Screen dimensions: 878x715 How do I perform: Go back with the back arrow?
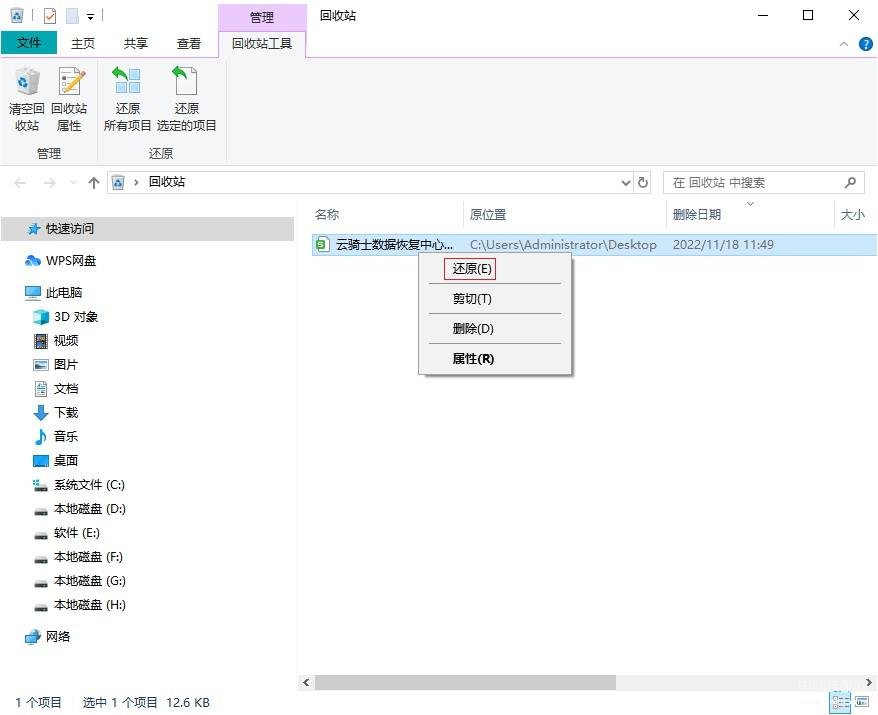pyautogui.click(x=20, y=183)
